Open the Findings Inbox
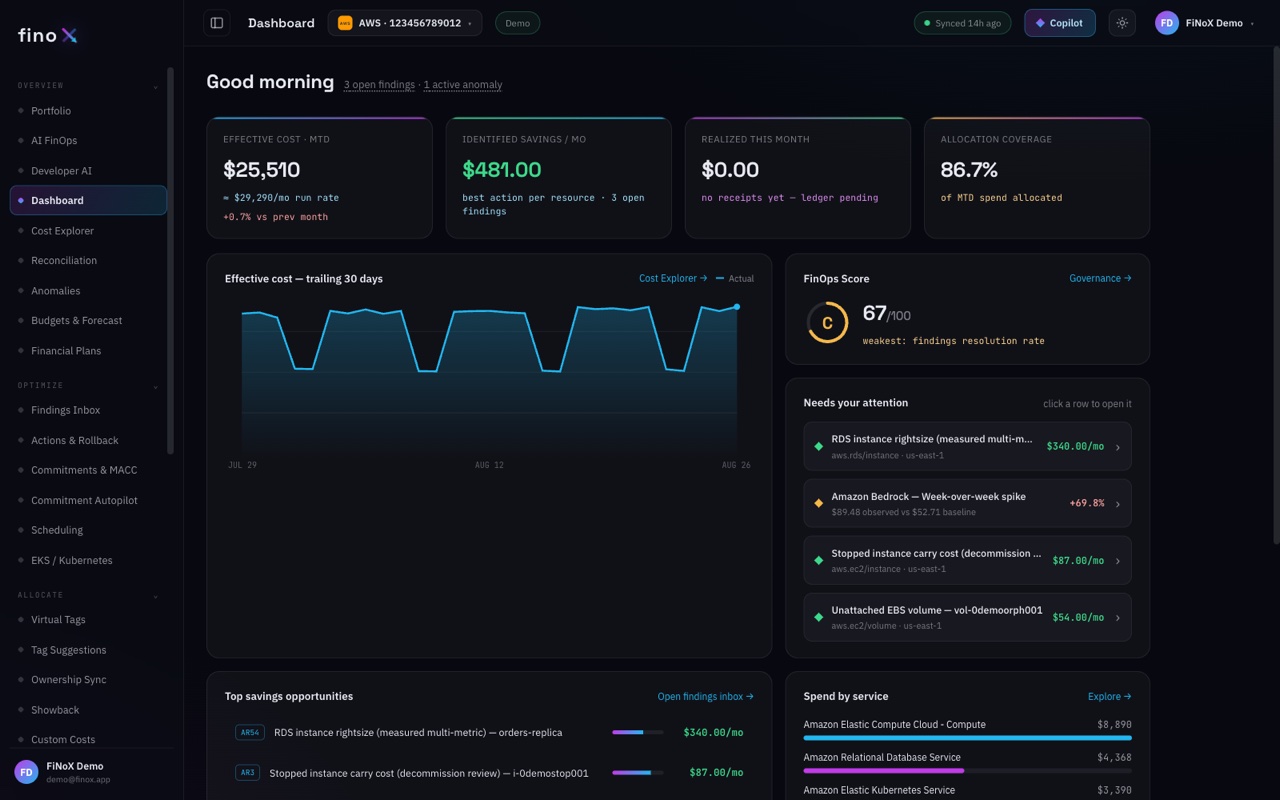Screen dimensions: 1280x800 88,410
